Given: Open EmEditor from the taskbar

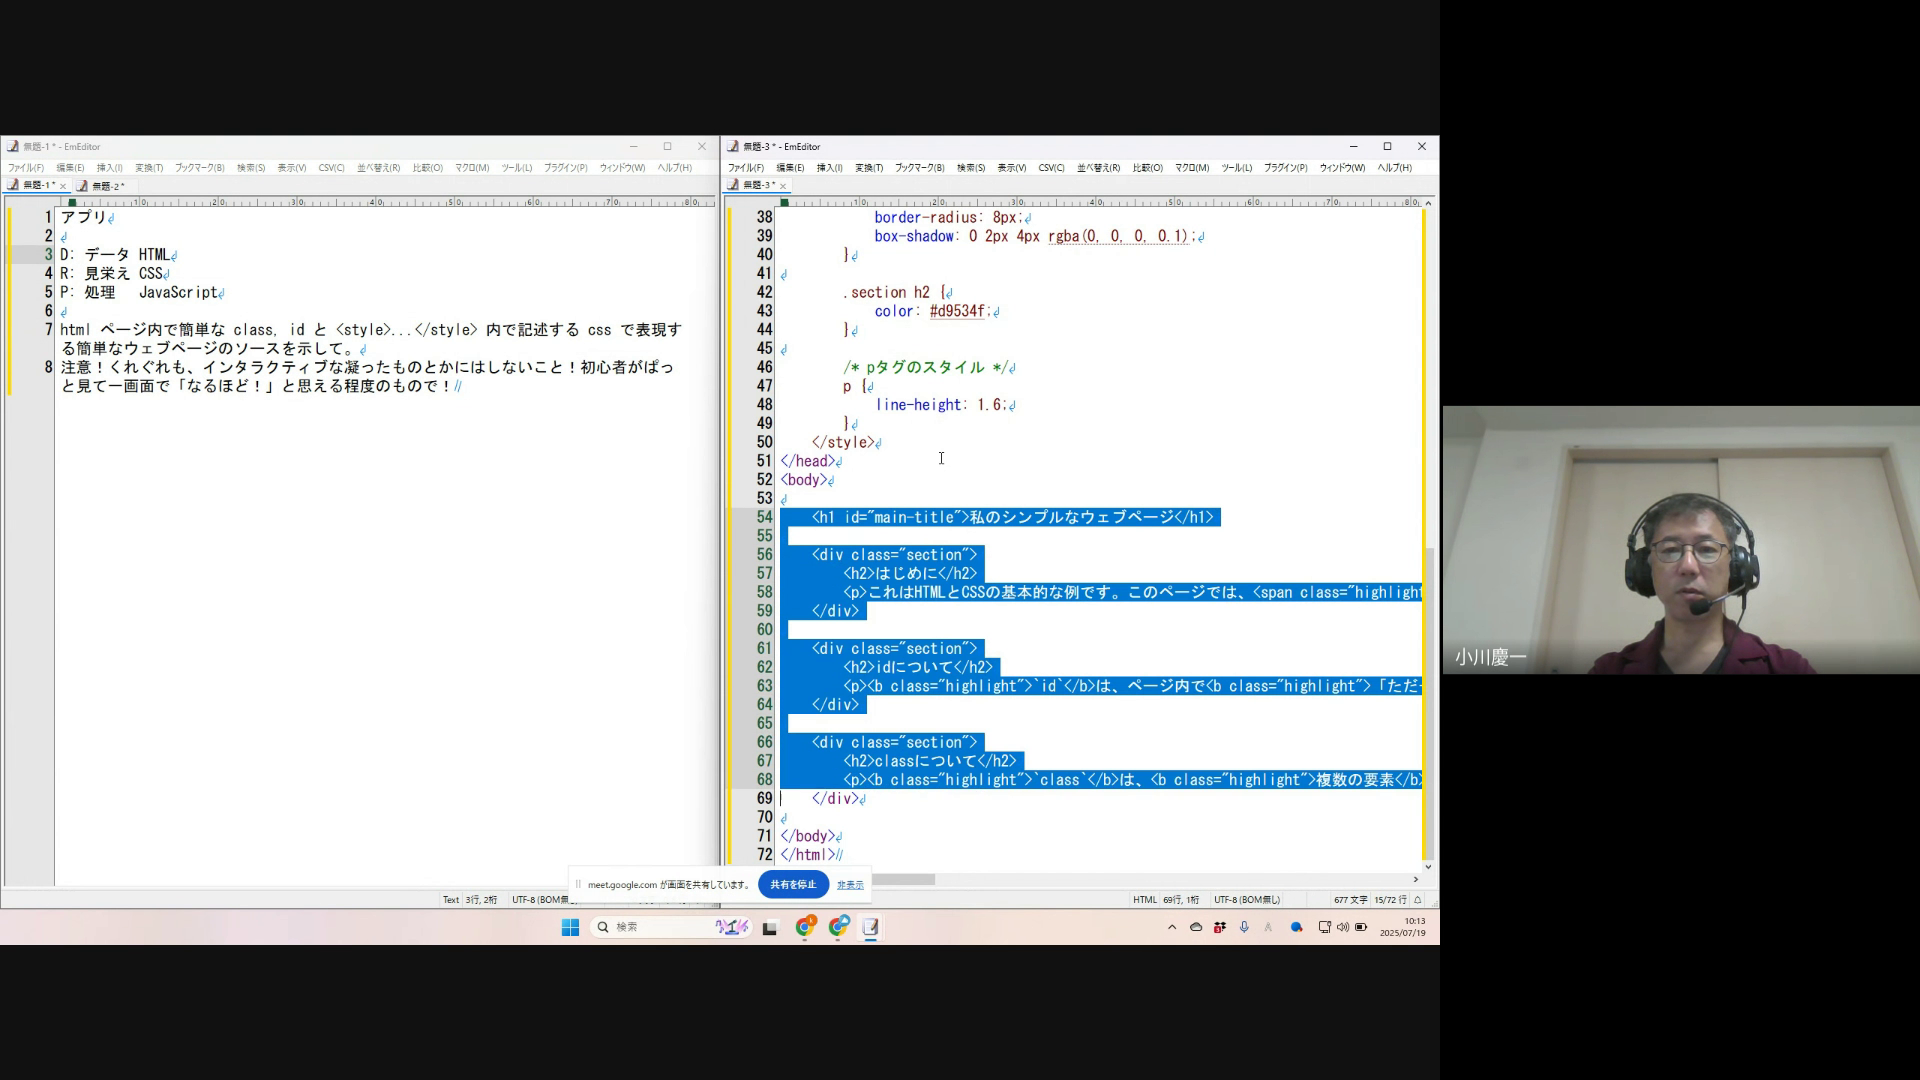Looking at the screenshot, I should pyautogui.click(x=871, y=927).
